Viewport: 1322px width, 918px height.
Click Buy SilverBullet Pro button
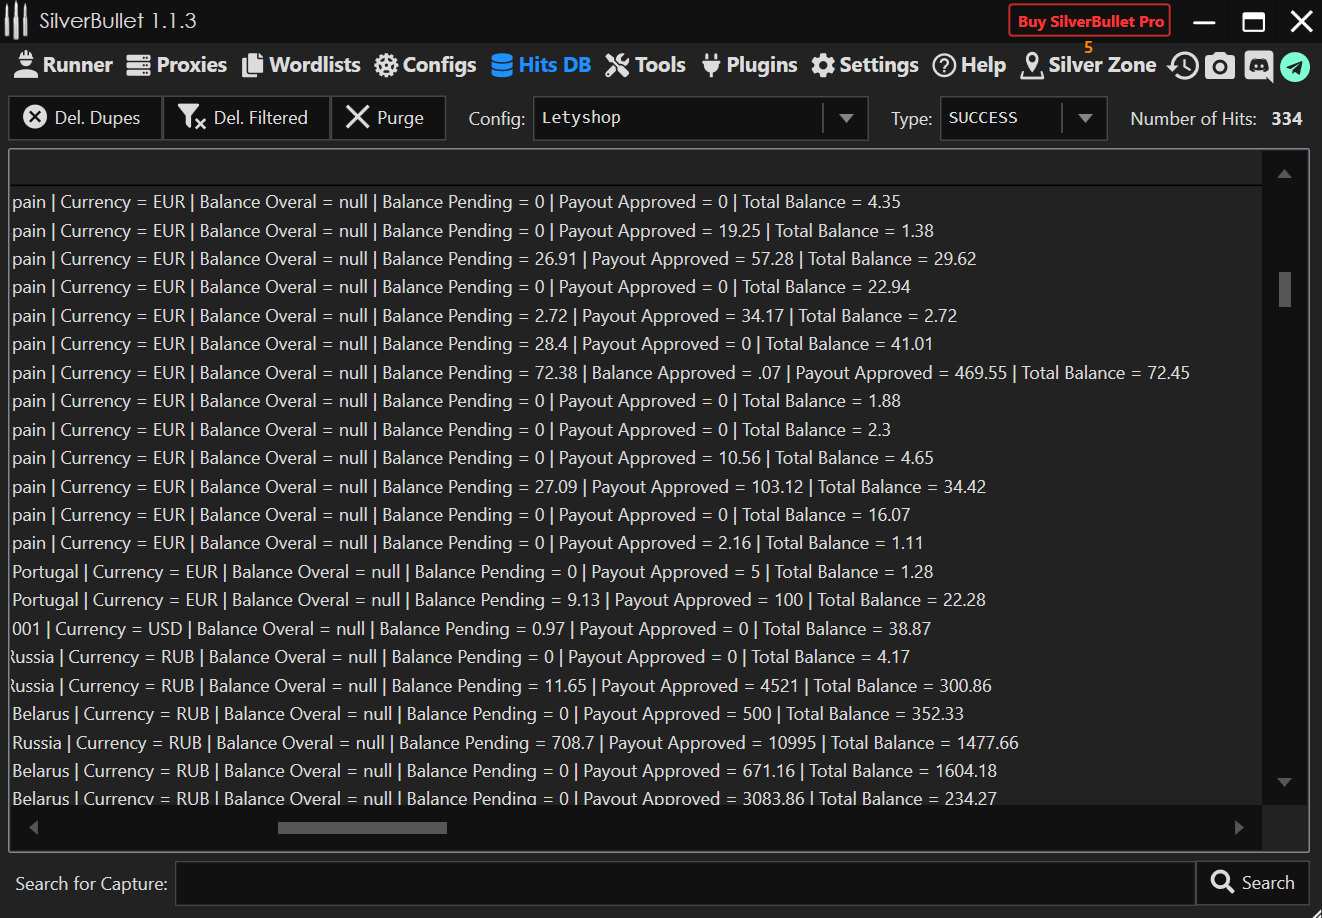(1090, 21)
